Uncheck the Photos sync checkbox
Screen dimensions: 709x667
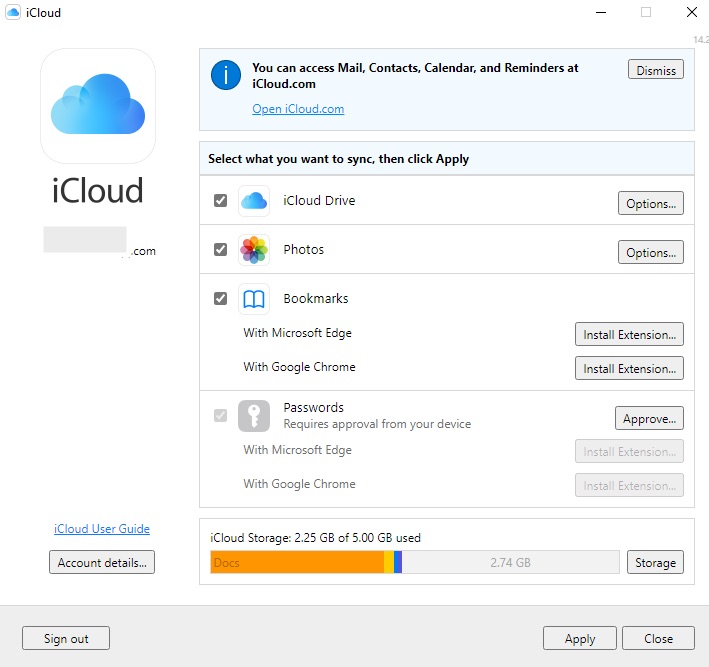220,249
